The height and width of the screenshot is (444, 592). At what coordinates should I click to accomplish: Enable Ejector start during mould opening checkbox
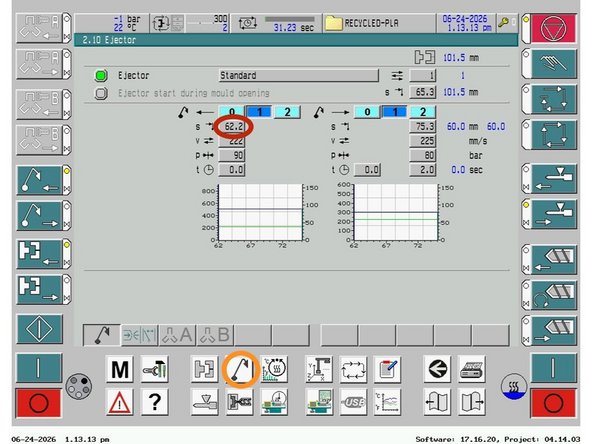click(x=100, y=93)
